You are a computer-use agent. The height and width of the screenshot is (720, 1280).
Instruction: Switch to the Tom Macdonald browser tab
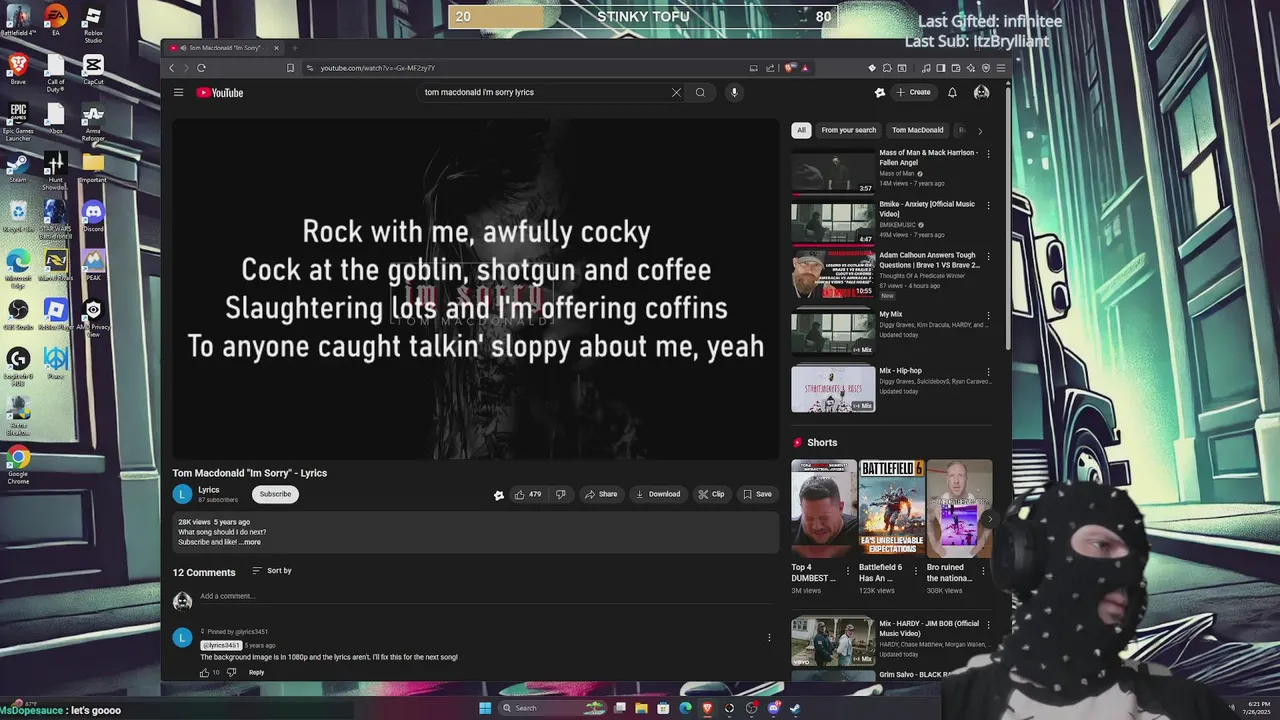[224, 48]
